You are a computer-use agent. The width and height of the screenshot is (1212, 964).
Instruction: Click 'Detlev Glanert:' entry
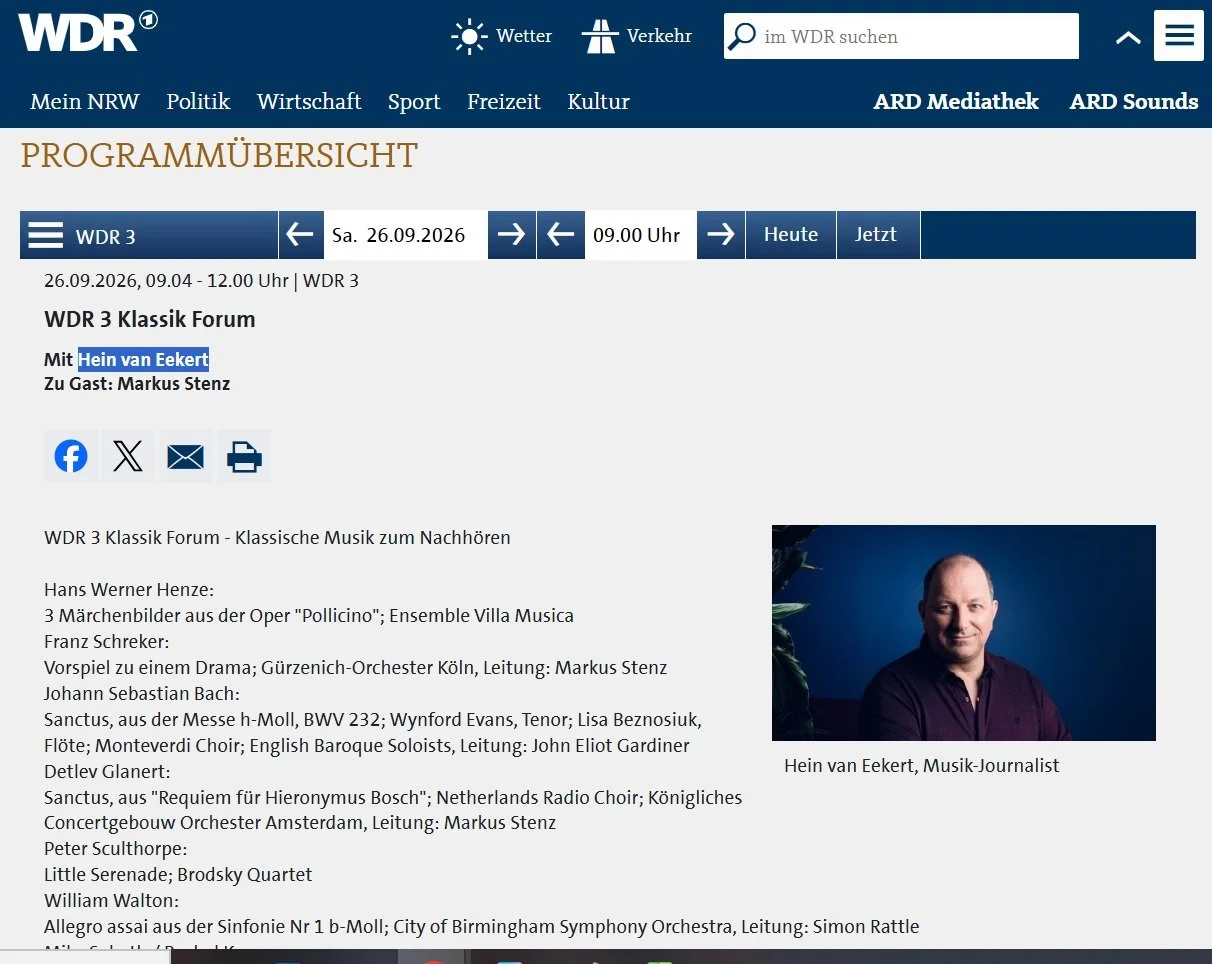click(108, 771)
